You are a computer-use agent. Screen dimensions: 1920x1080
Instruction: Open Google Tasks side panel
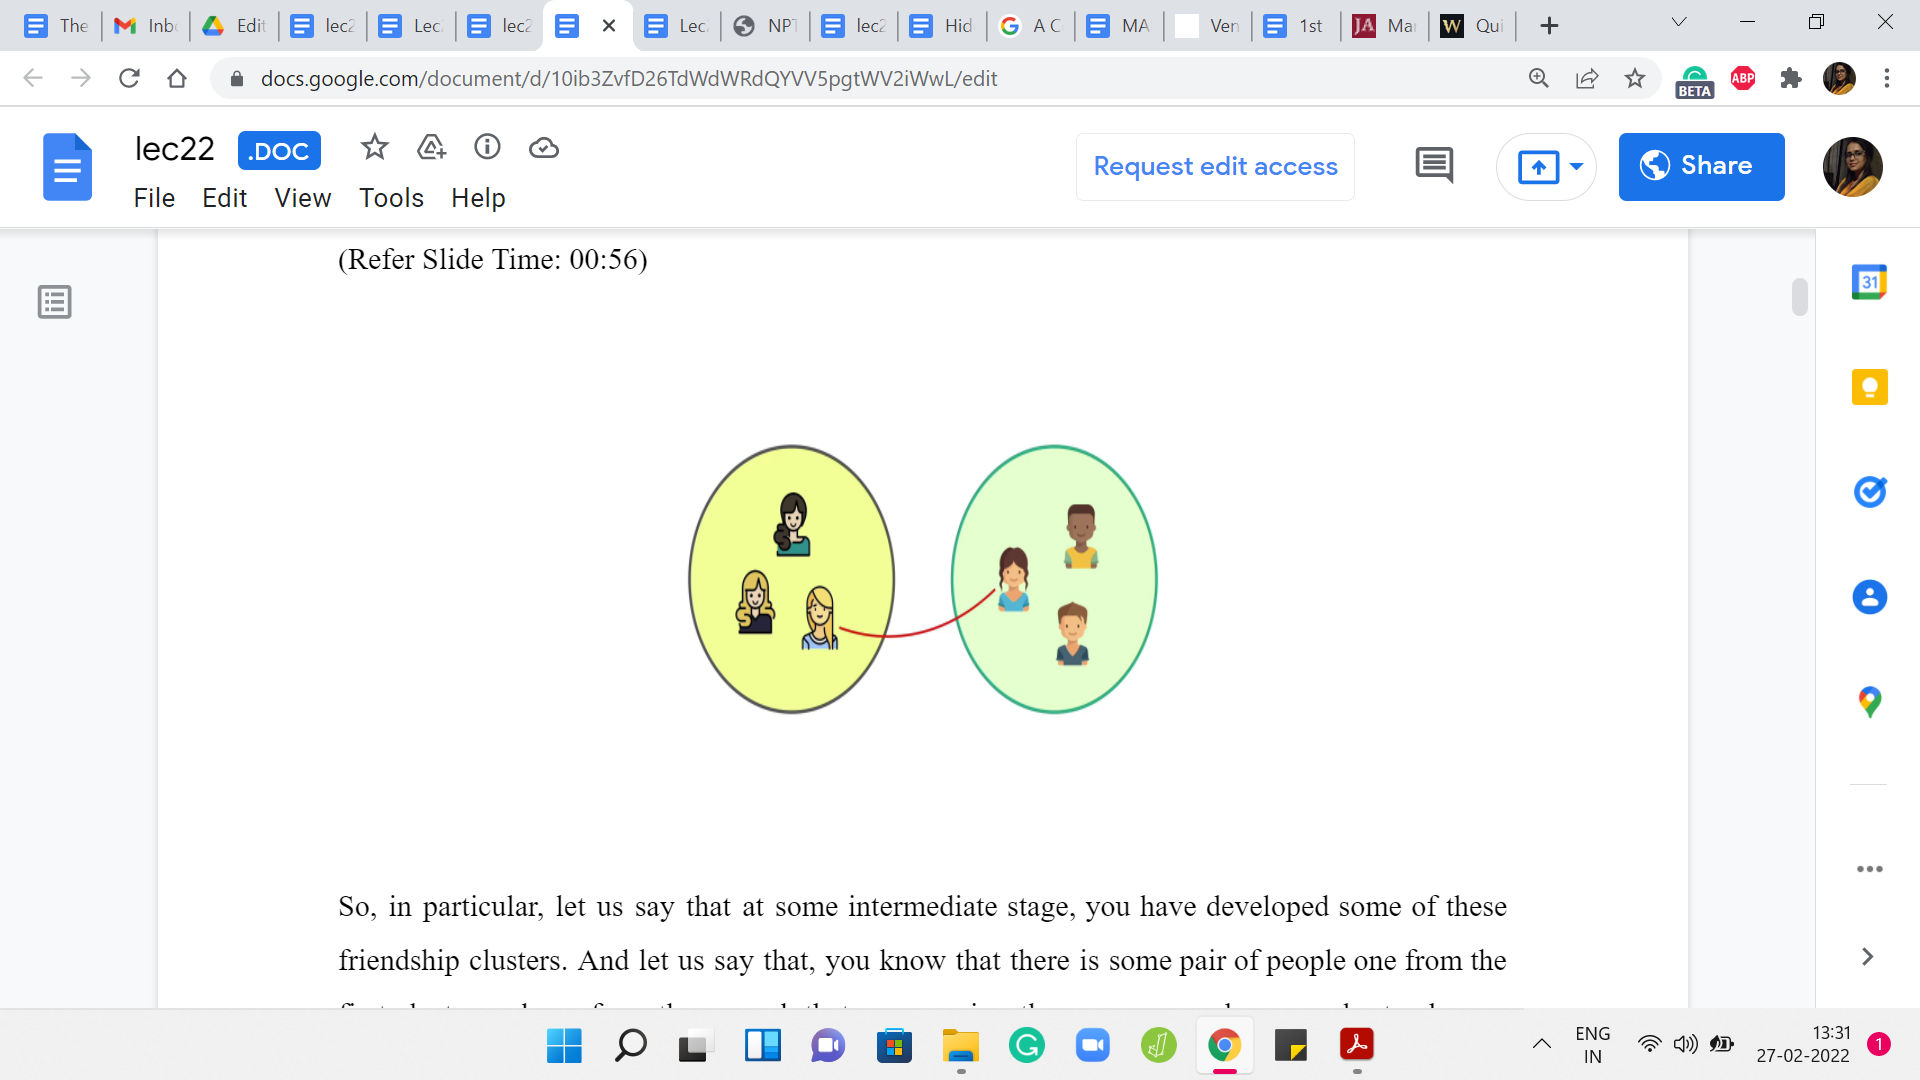pyautogui.click(x=1869, y=492)
